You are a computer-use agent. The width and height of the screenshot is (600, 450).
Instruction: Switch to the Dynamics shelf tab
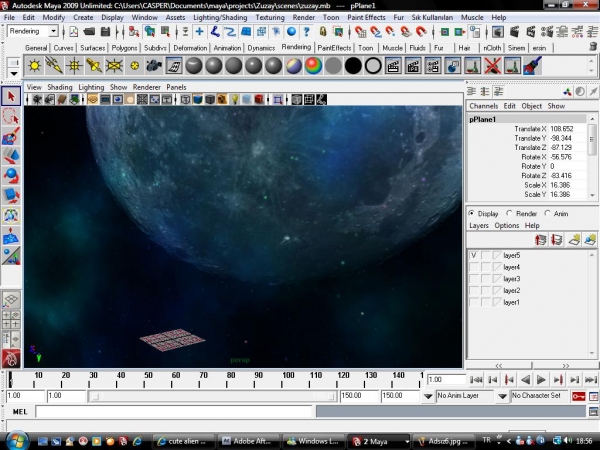[261, 48]
